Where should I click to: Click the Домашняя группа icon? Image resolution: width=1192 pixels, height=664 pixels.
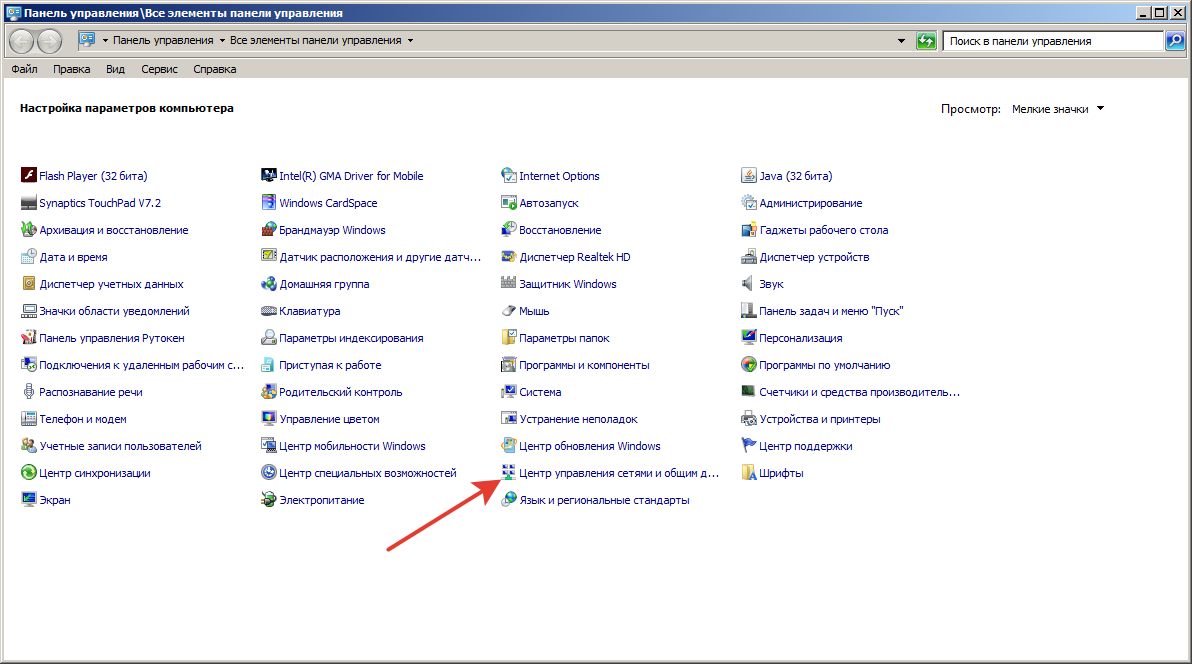(x=268, y=284)
